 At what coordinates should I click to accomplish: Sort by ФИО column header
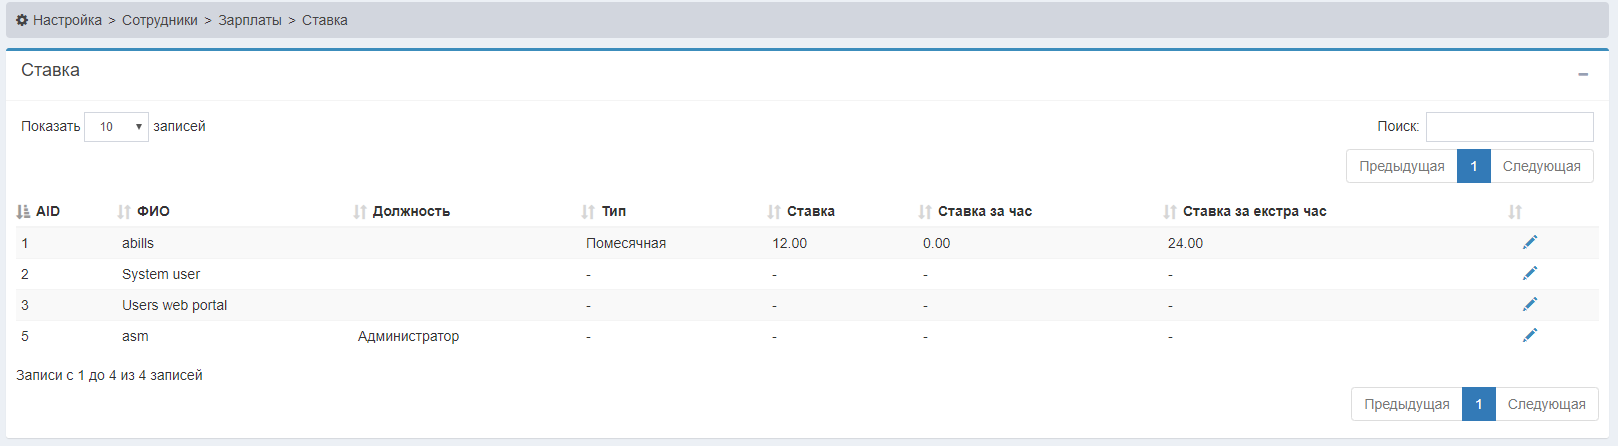[x=153, y=211]
